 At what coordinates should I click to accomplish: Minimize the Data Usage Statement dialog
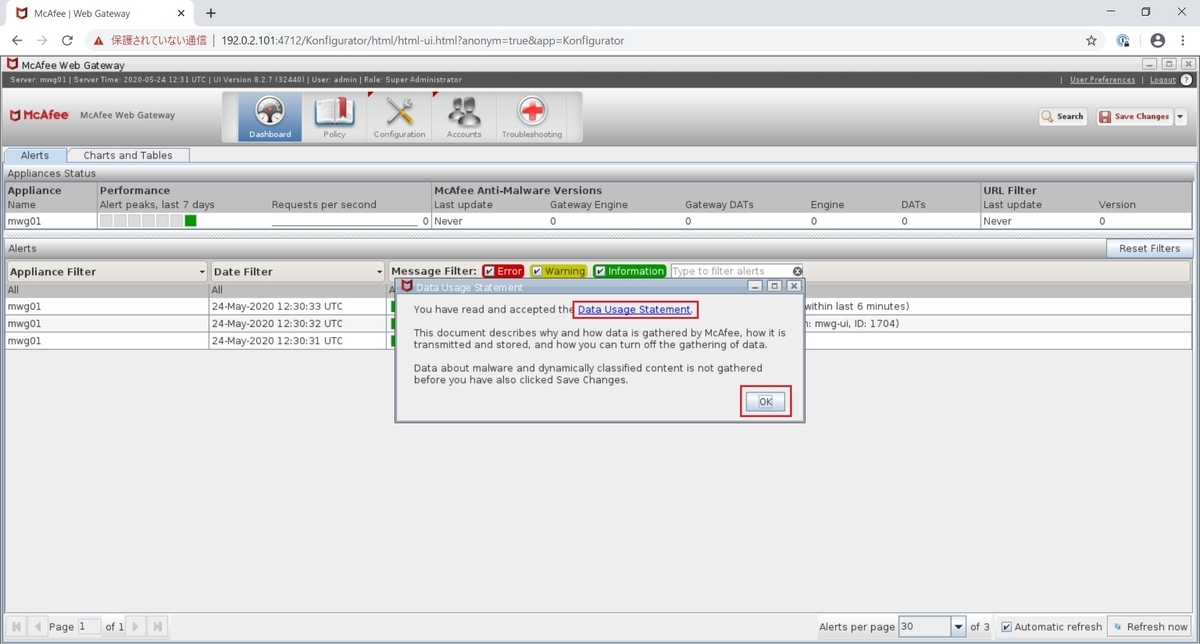(757, 287)
